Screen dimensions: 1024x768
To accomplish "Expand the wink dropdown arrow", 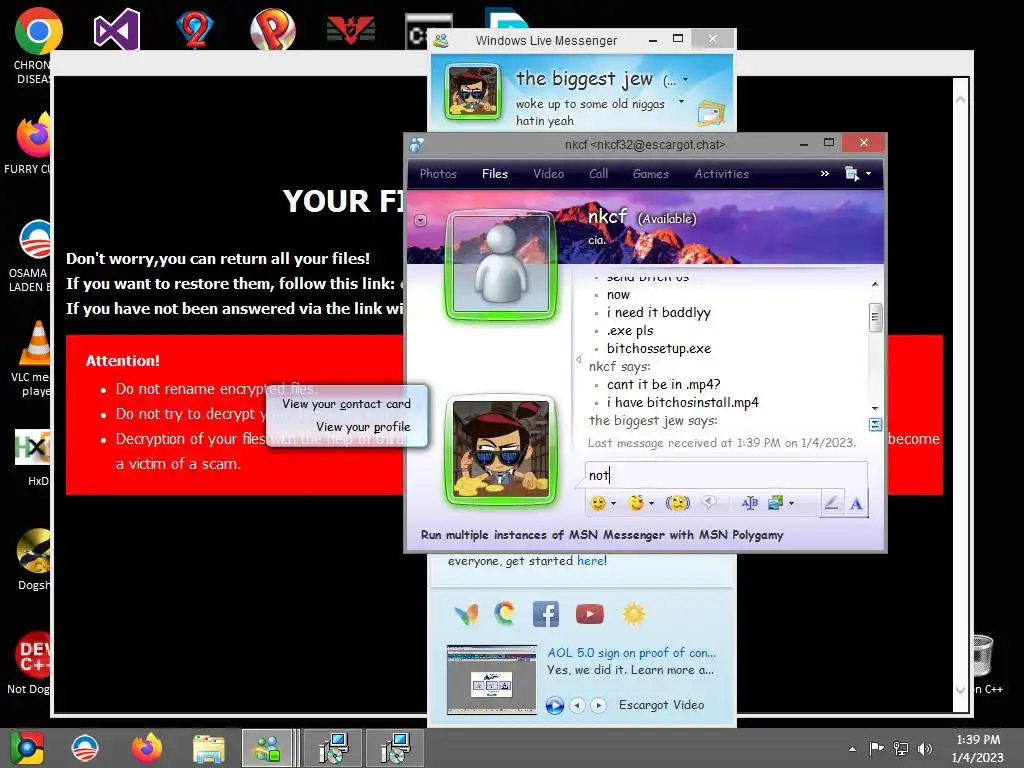I will coord(651,504).
